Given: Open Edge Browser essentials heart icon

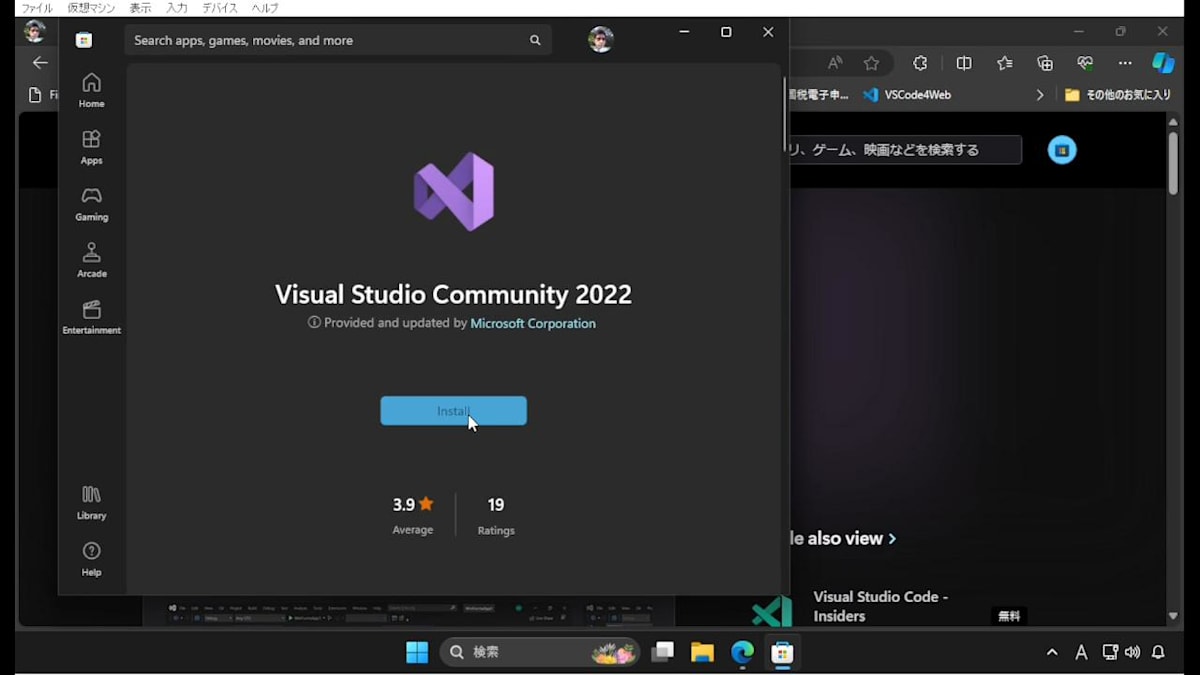Looking at the screenshot, I should pyautogui.click(x=1085, y=63).
